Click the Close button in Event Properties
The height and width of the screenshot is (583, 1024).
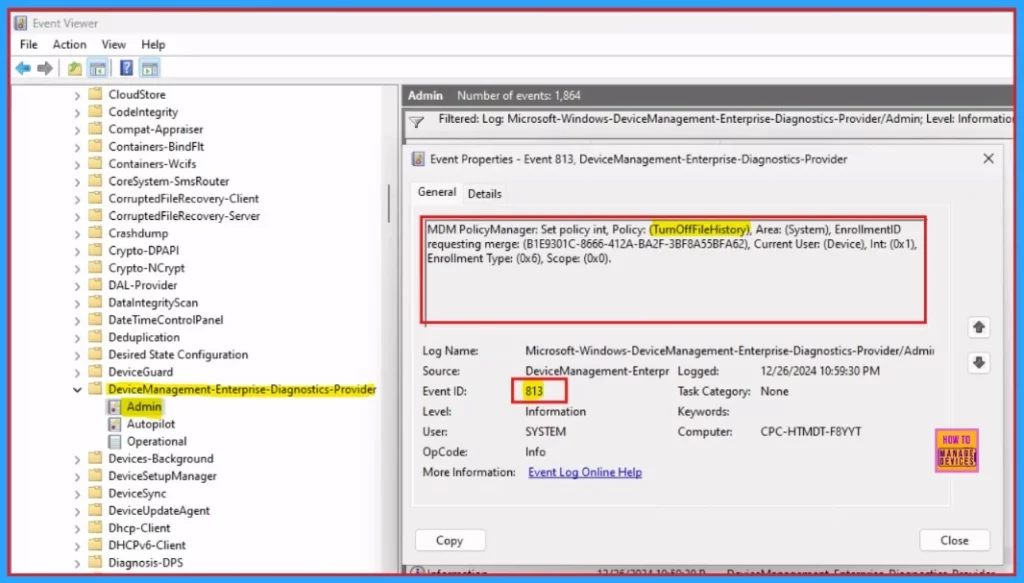[954, 541]
